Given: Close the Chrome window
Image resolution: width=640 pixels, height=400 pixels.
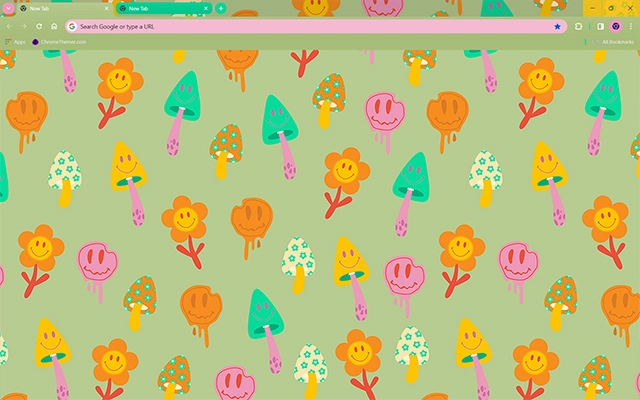Looking at the screenshot, I should click(x=630, y=8).
